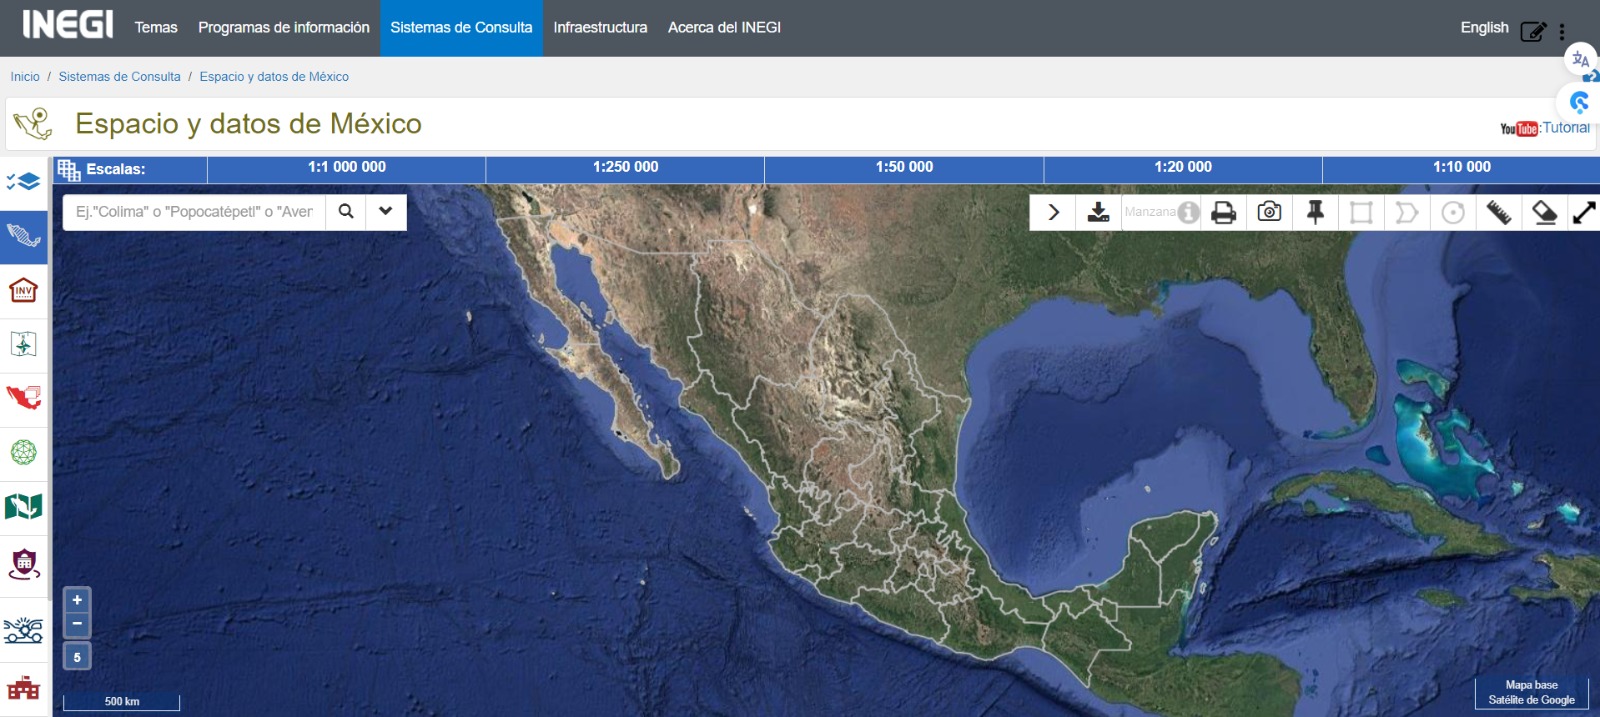Screen dimensions: 1600x717
Task: Select the ruler measurement tool
Action: click(x=1498, y=212)
